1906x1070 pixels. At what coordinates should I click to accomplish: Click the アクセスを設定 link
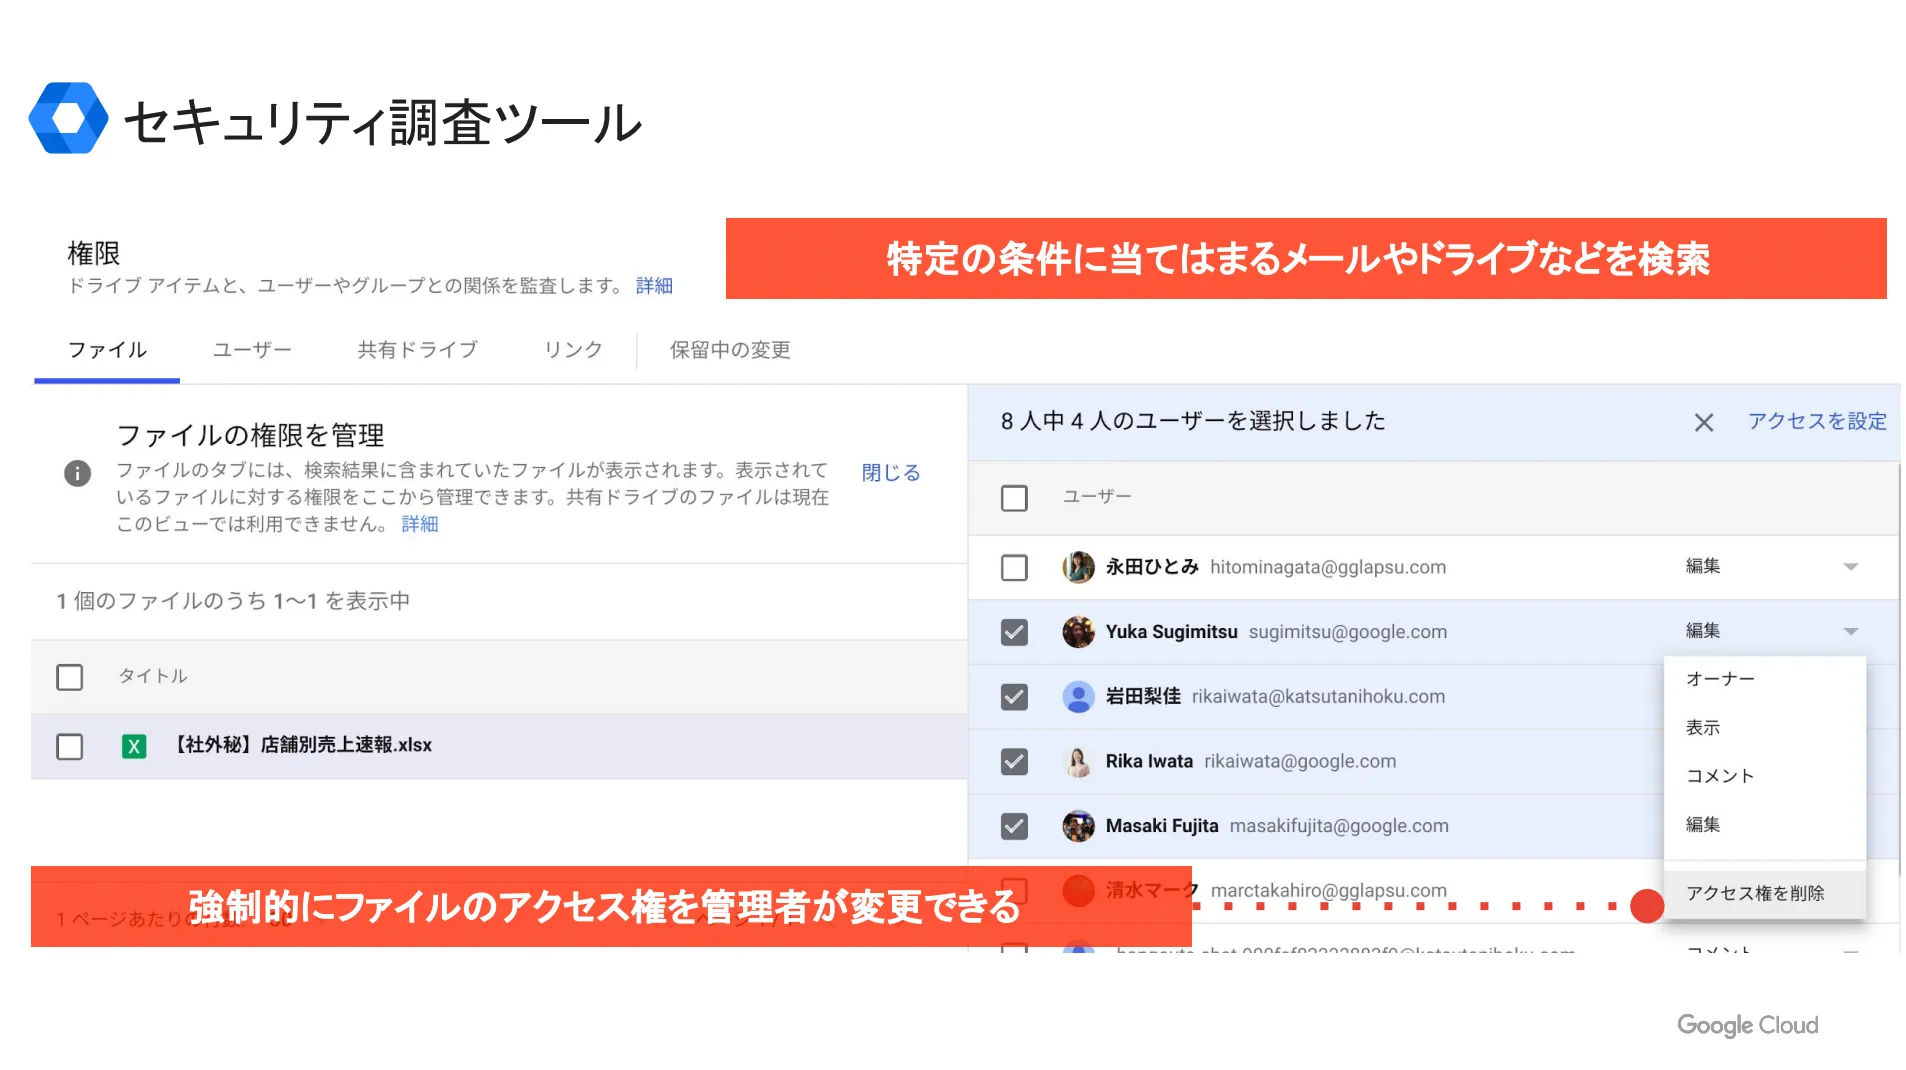(x=1816, y=421)
